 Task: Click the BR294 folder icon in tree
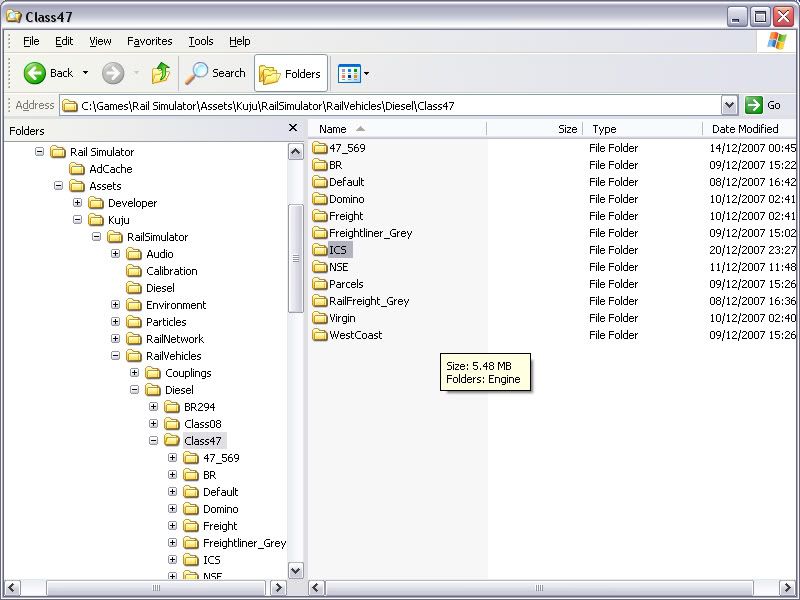click(x=172, y=407)
